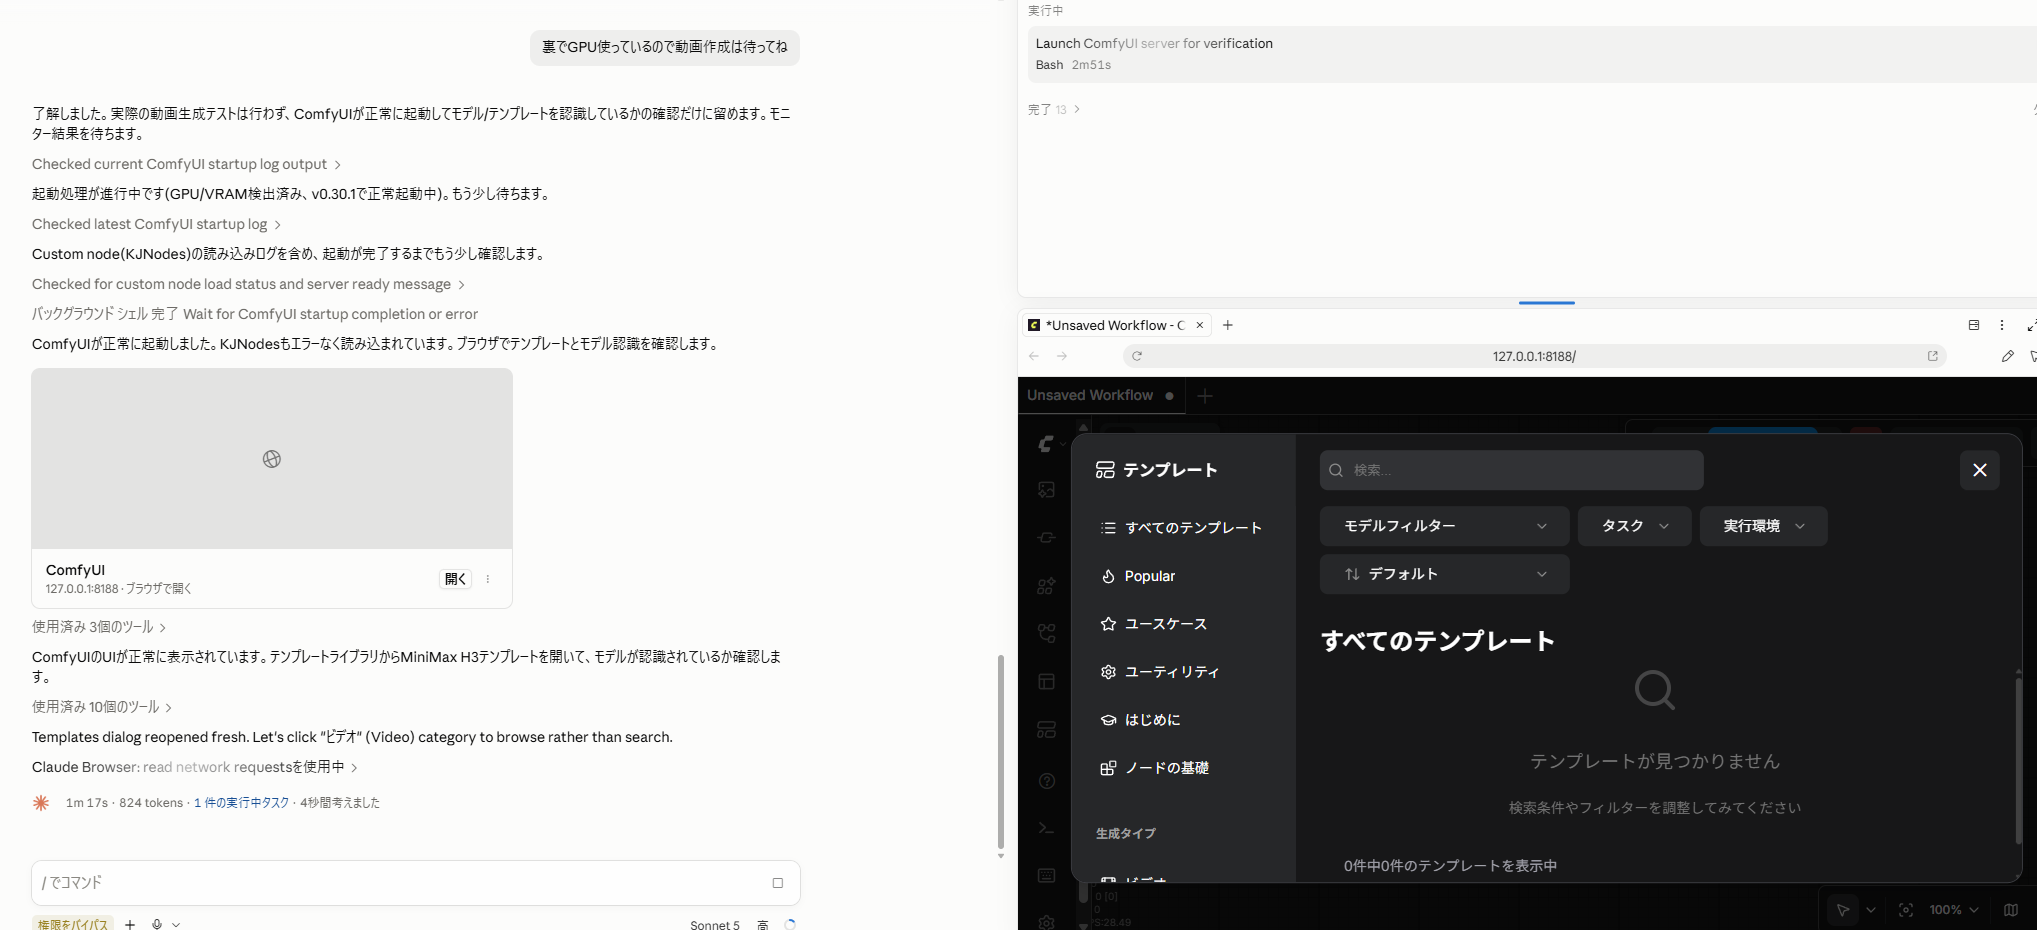2037x930 pixels.
Task: Select the ノードの基礎 templates category
Action: 1182,768
